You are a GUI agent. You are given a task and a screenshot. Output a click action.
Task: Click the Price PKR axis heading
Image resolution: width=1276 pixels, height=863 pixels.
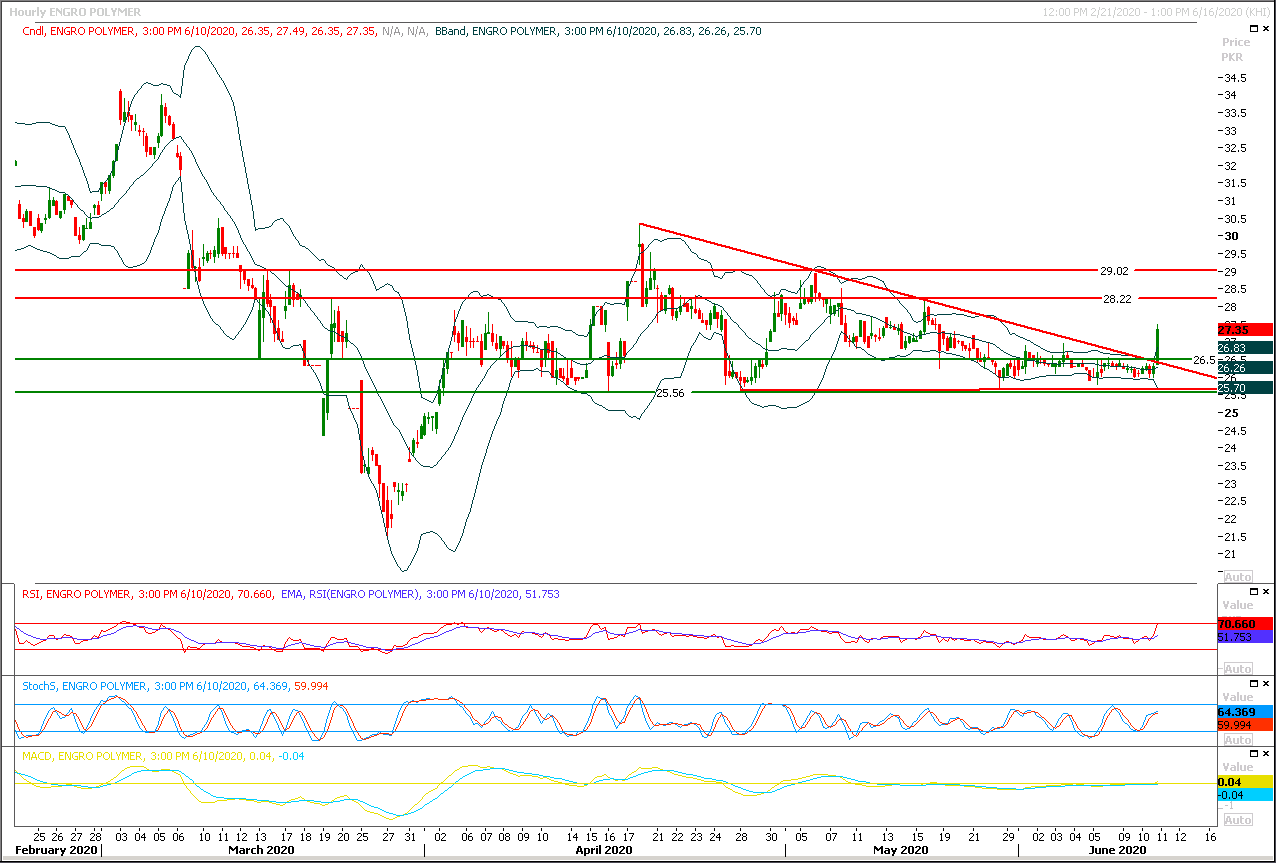[1236, 50]
